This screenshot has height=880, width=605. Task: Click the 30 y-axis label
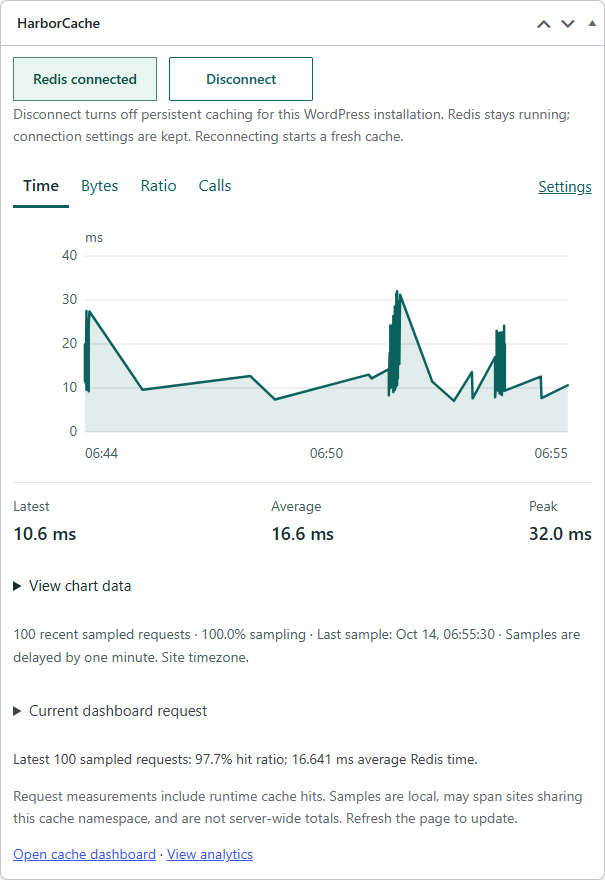pyautogui.click(x=70, y=299)
